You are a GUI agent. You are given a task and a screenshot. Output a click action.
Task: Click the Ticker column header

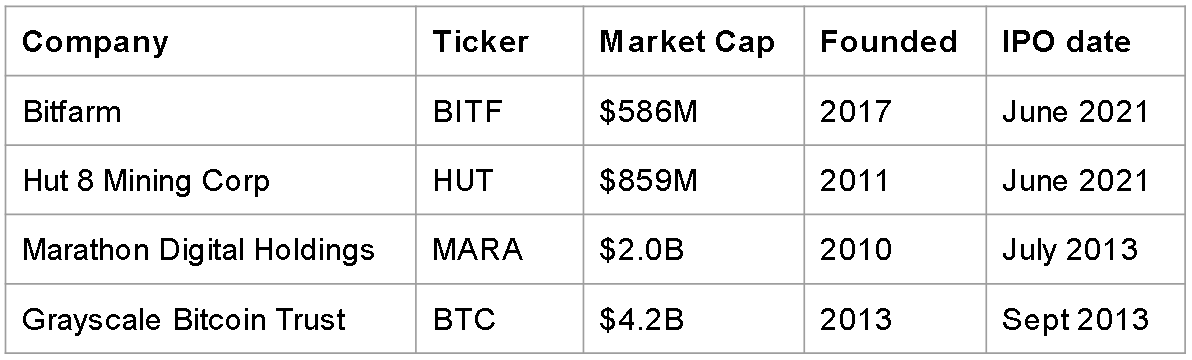coord(499,41)
